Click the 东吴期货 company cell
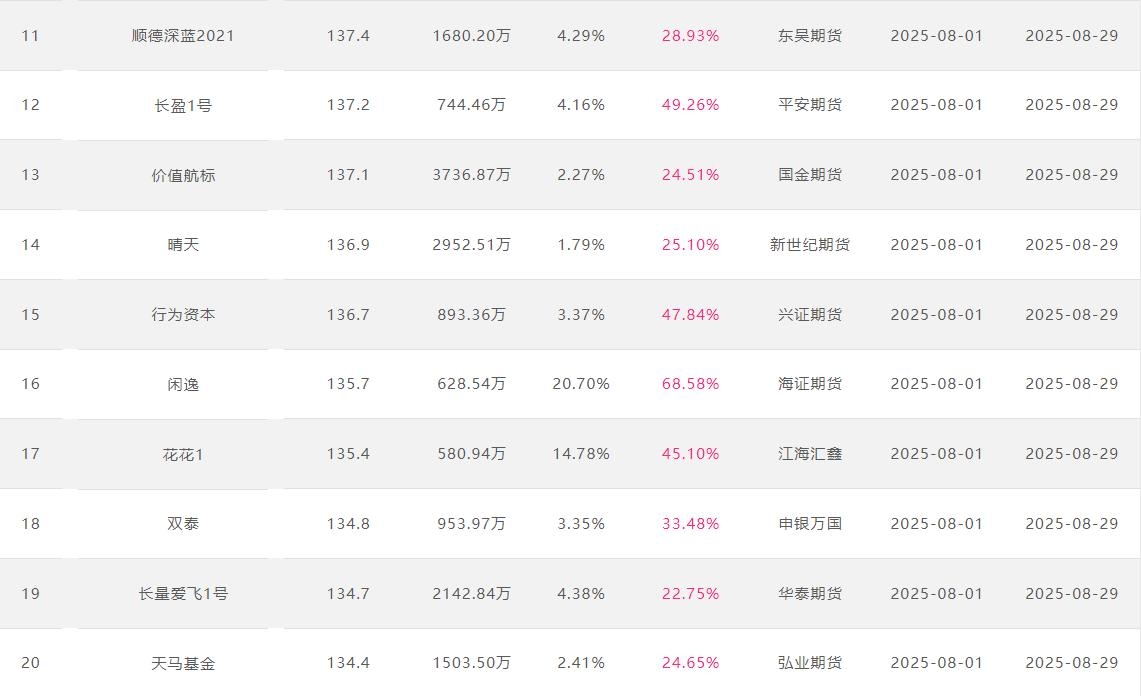 [x=810, y=36]
